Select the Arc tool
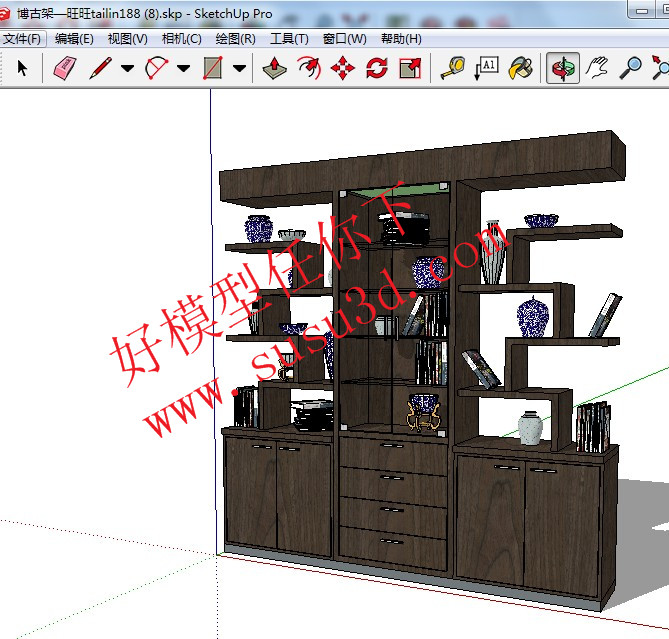 [157, 68]
